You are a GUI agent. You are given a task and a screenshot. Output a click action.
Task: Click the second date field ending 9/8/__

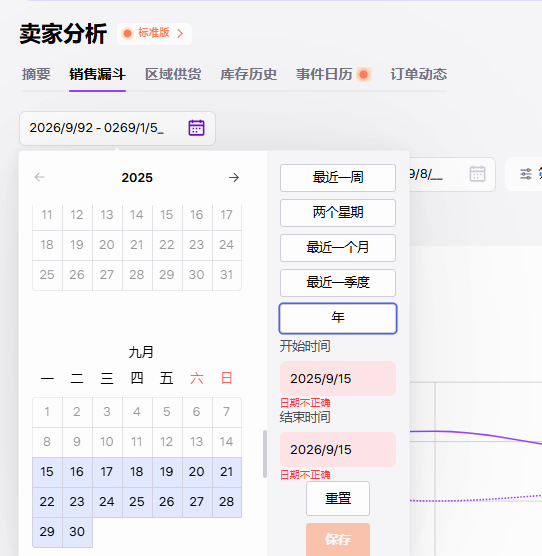coord(452,174)
